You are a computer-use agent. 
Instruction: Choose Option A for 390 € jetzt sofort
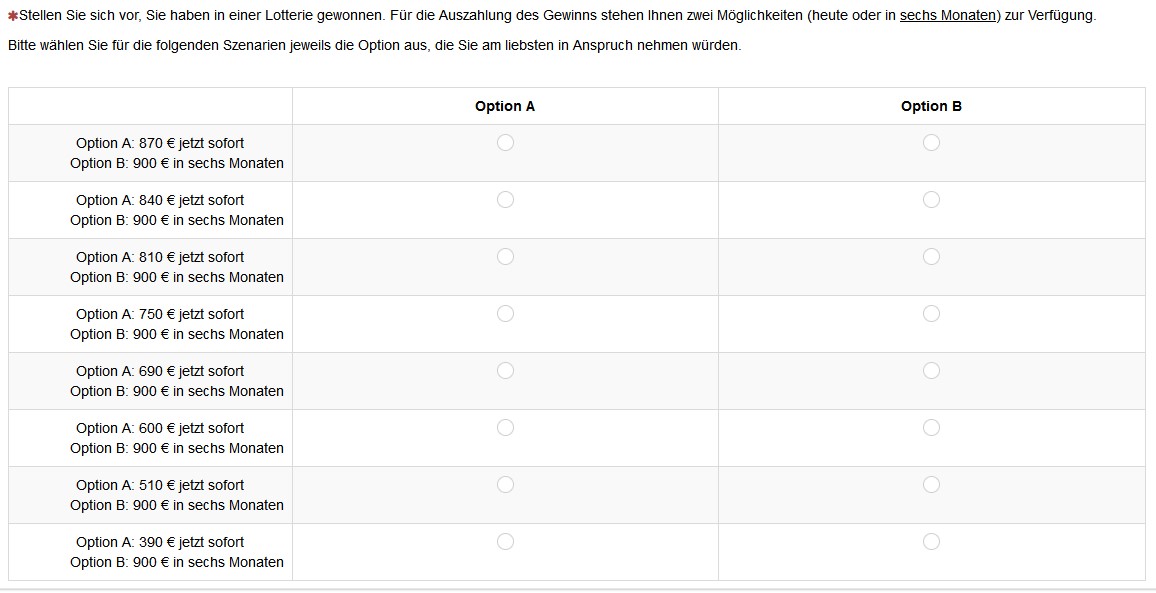tap(505, 542)
